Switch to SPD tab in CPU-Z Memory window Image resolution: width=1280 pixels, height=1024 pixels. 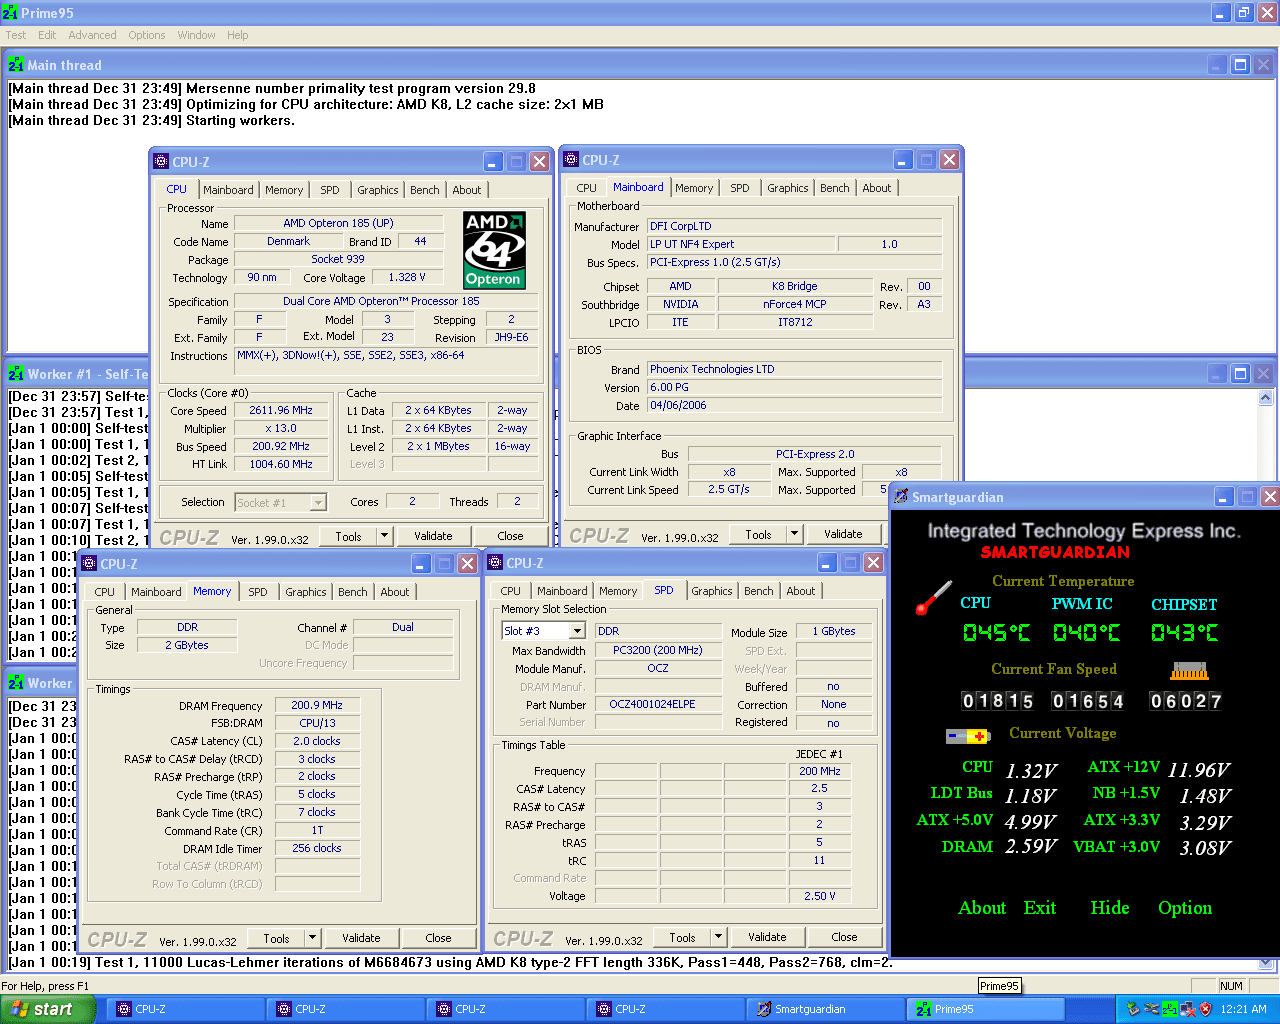258,592
